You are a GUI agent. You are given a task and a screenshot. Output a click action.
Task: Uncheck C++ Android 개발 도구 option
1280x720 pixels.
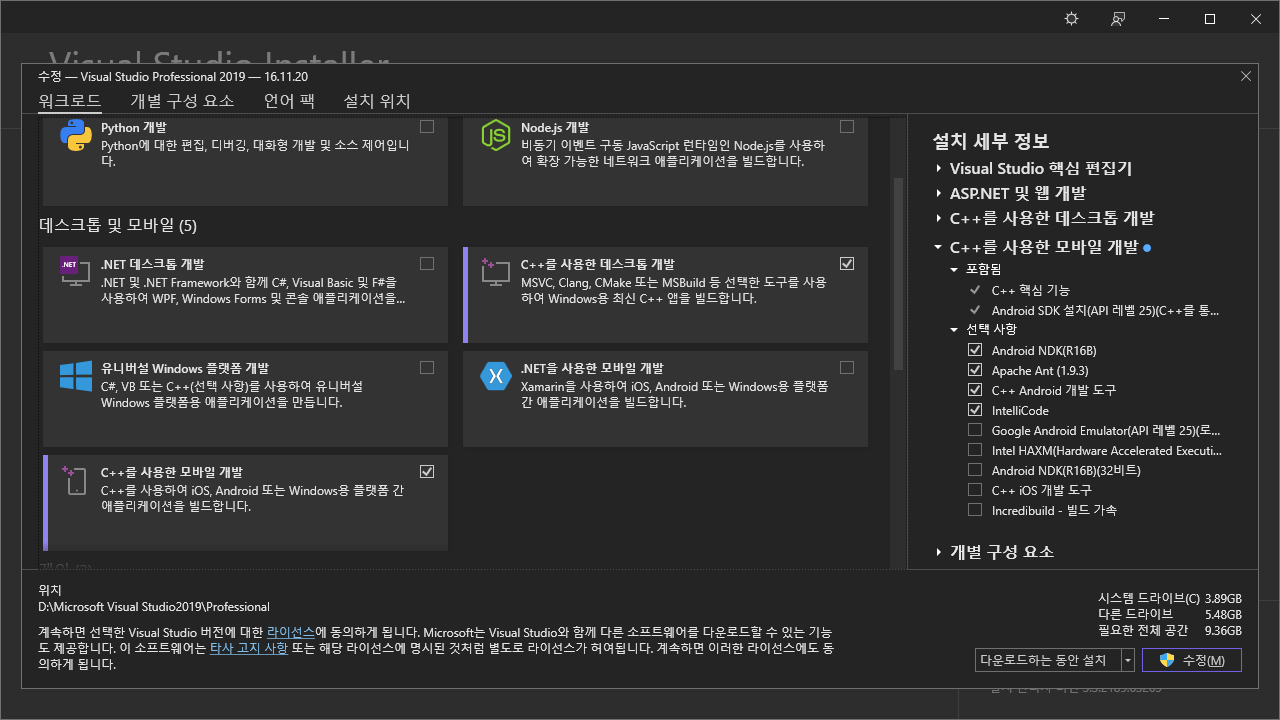tap(975, 390)
